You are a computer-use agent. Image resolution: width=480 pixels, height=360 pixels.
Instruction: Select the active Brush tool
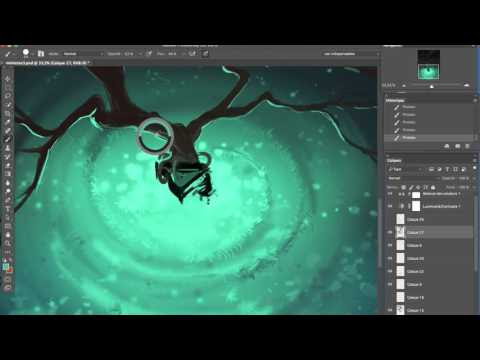[8, 139]
